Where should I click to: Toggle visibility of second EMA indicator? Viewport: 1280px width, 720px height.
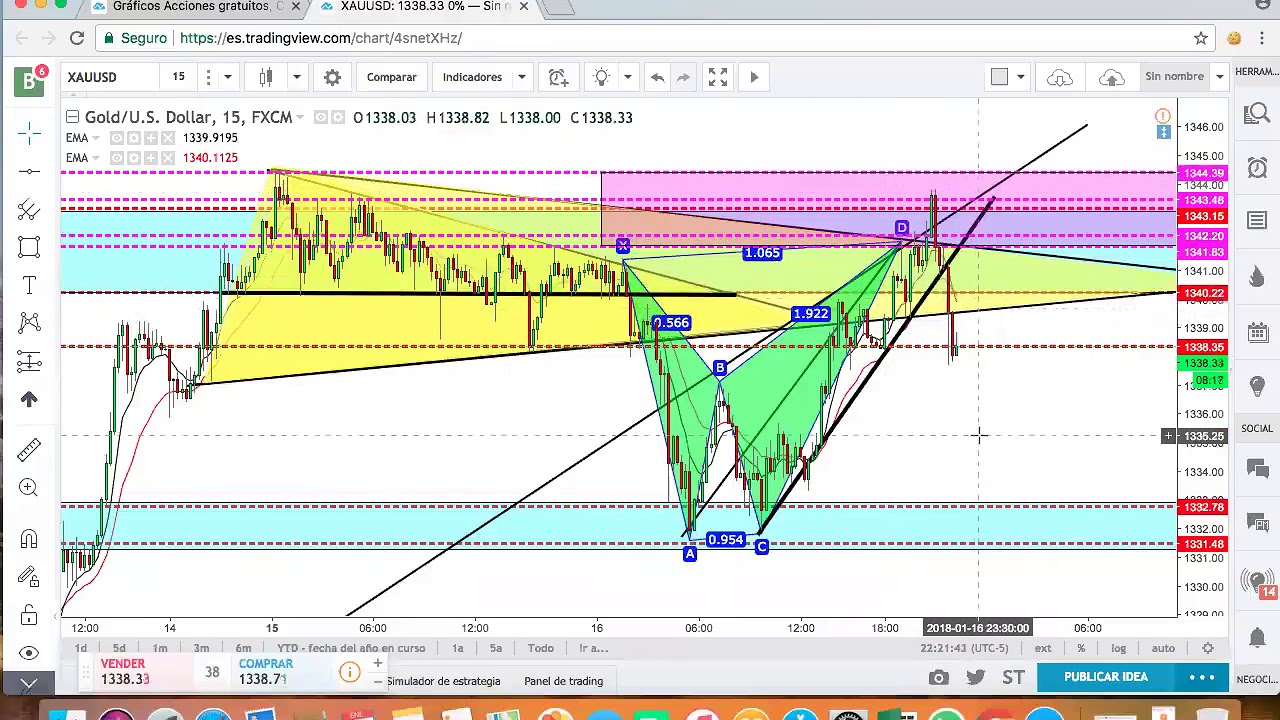tap(117, 158)
